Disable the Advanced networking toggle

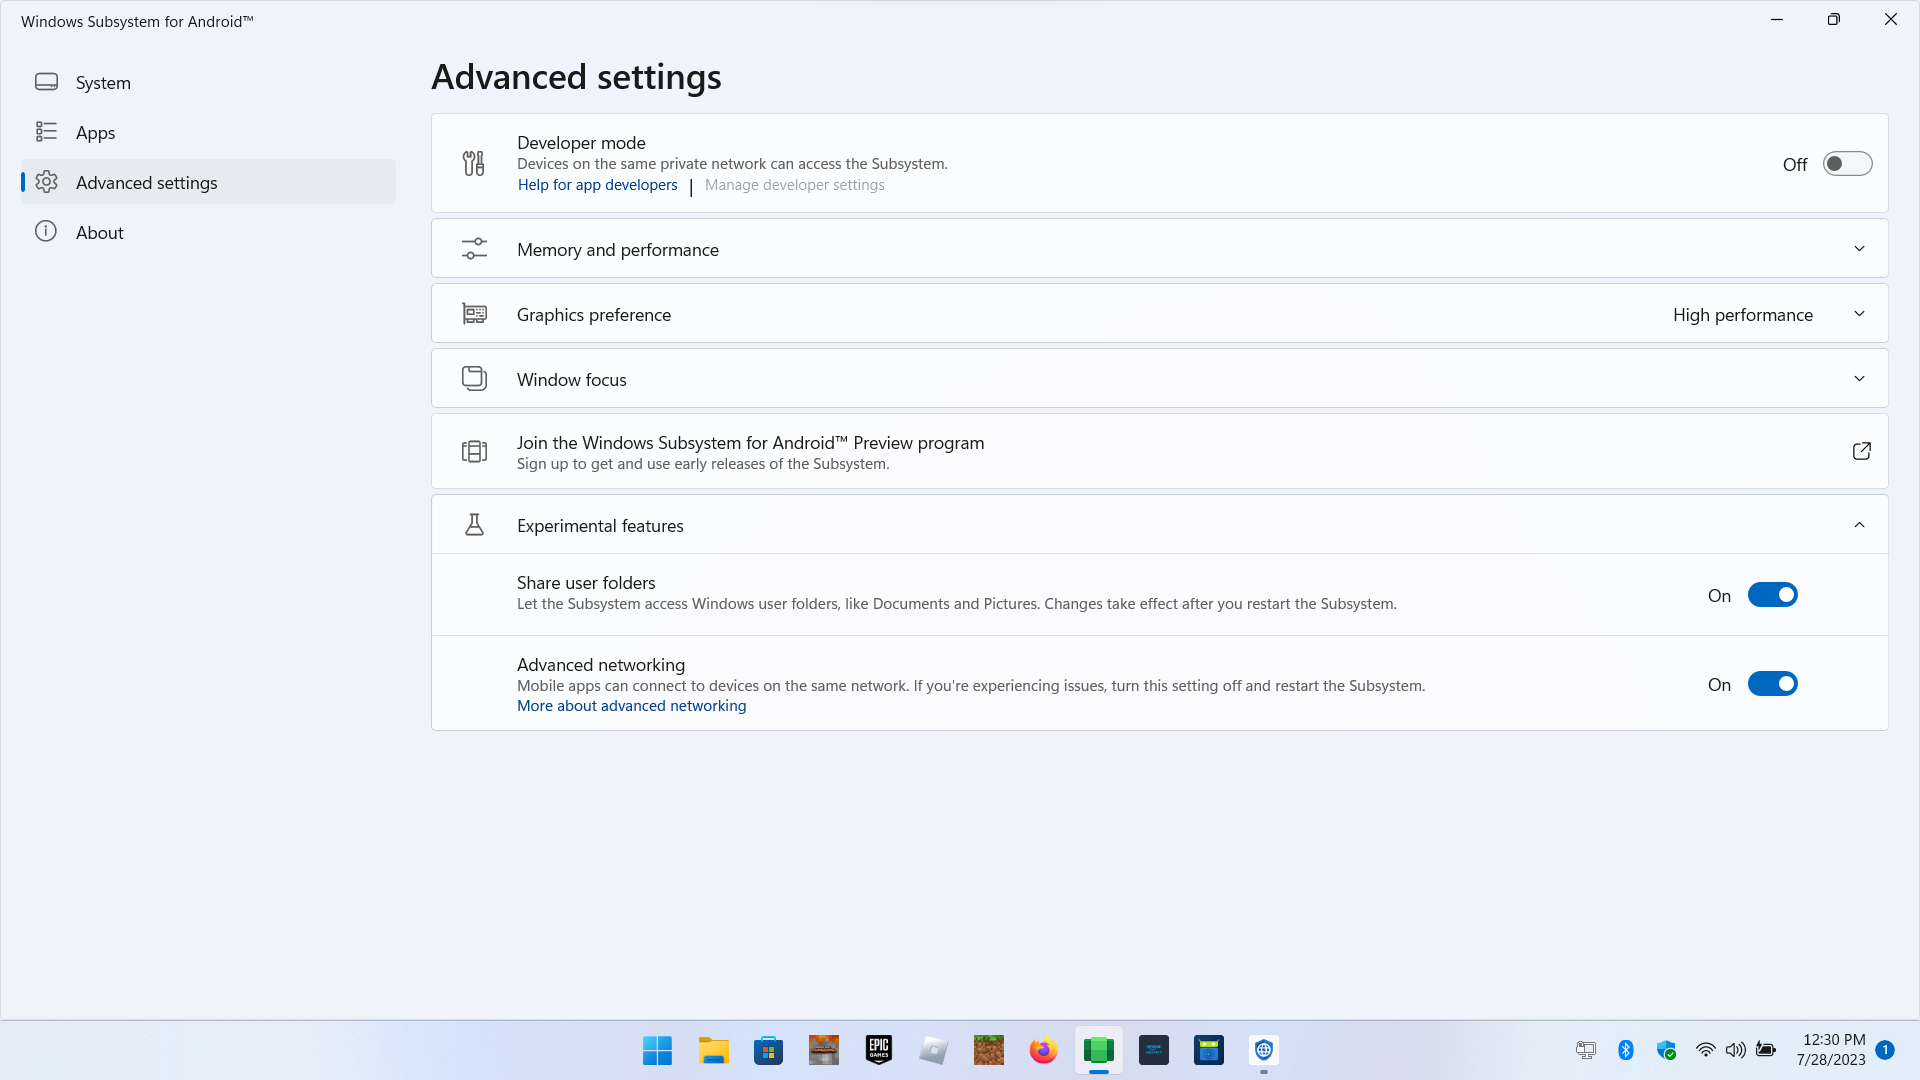[x=1772, y=684]
